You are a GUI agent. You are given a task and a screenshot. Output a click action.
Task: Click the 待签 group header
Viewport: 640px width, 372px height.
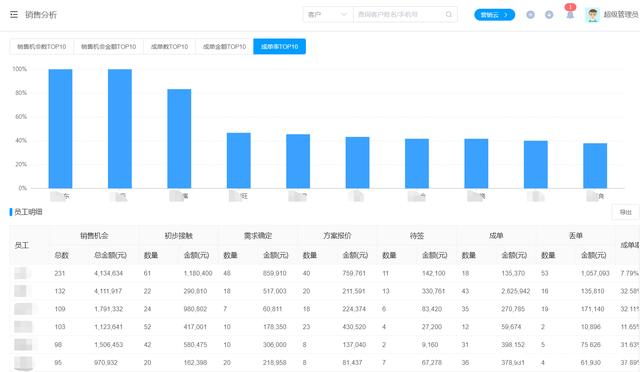tap(417, 236)
